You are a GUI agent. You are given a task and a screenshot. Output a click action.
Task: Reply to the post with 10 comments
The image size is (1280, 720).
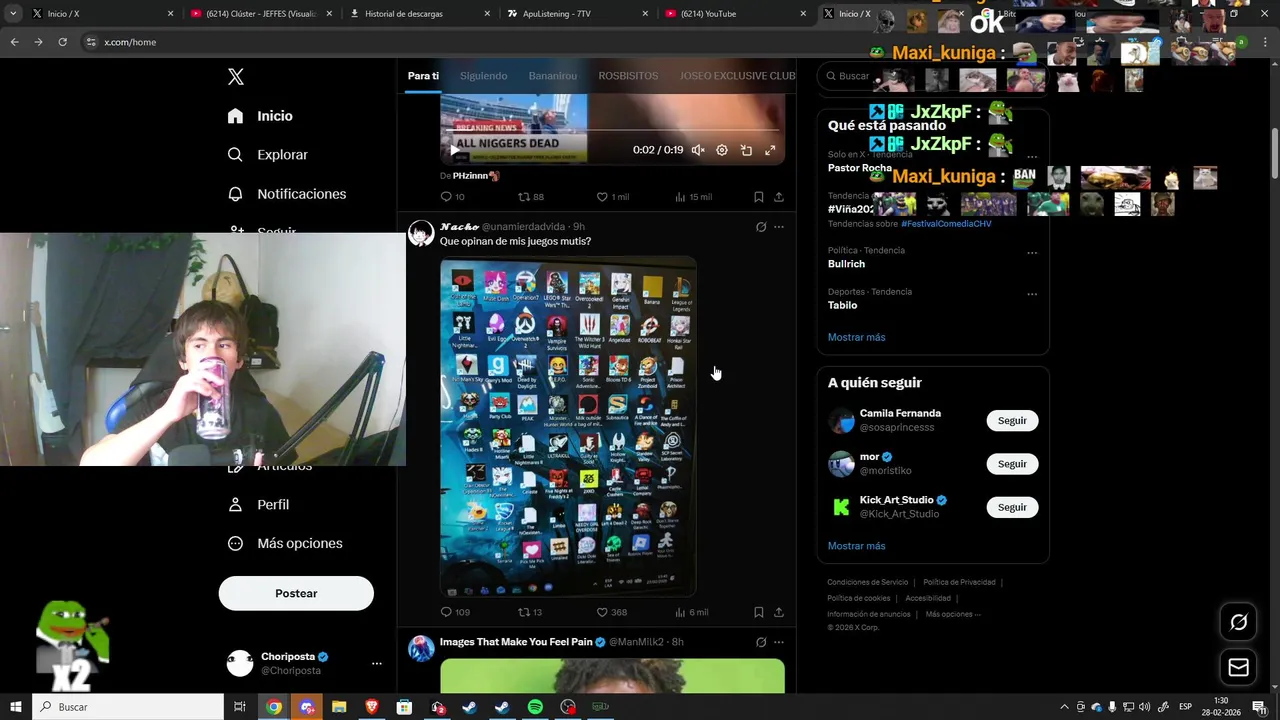(452, 197)
